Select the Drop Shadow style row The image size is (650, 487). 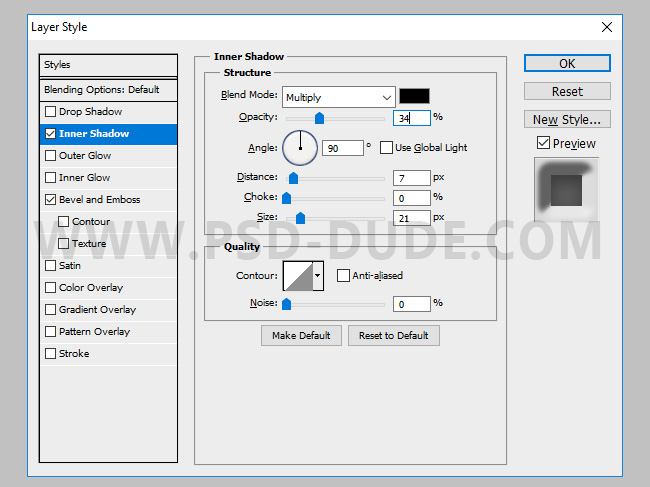108,111
